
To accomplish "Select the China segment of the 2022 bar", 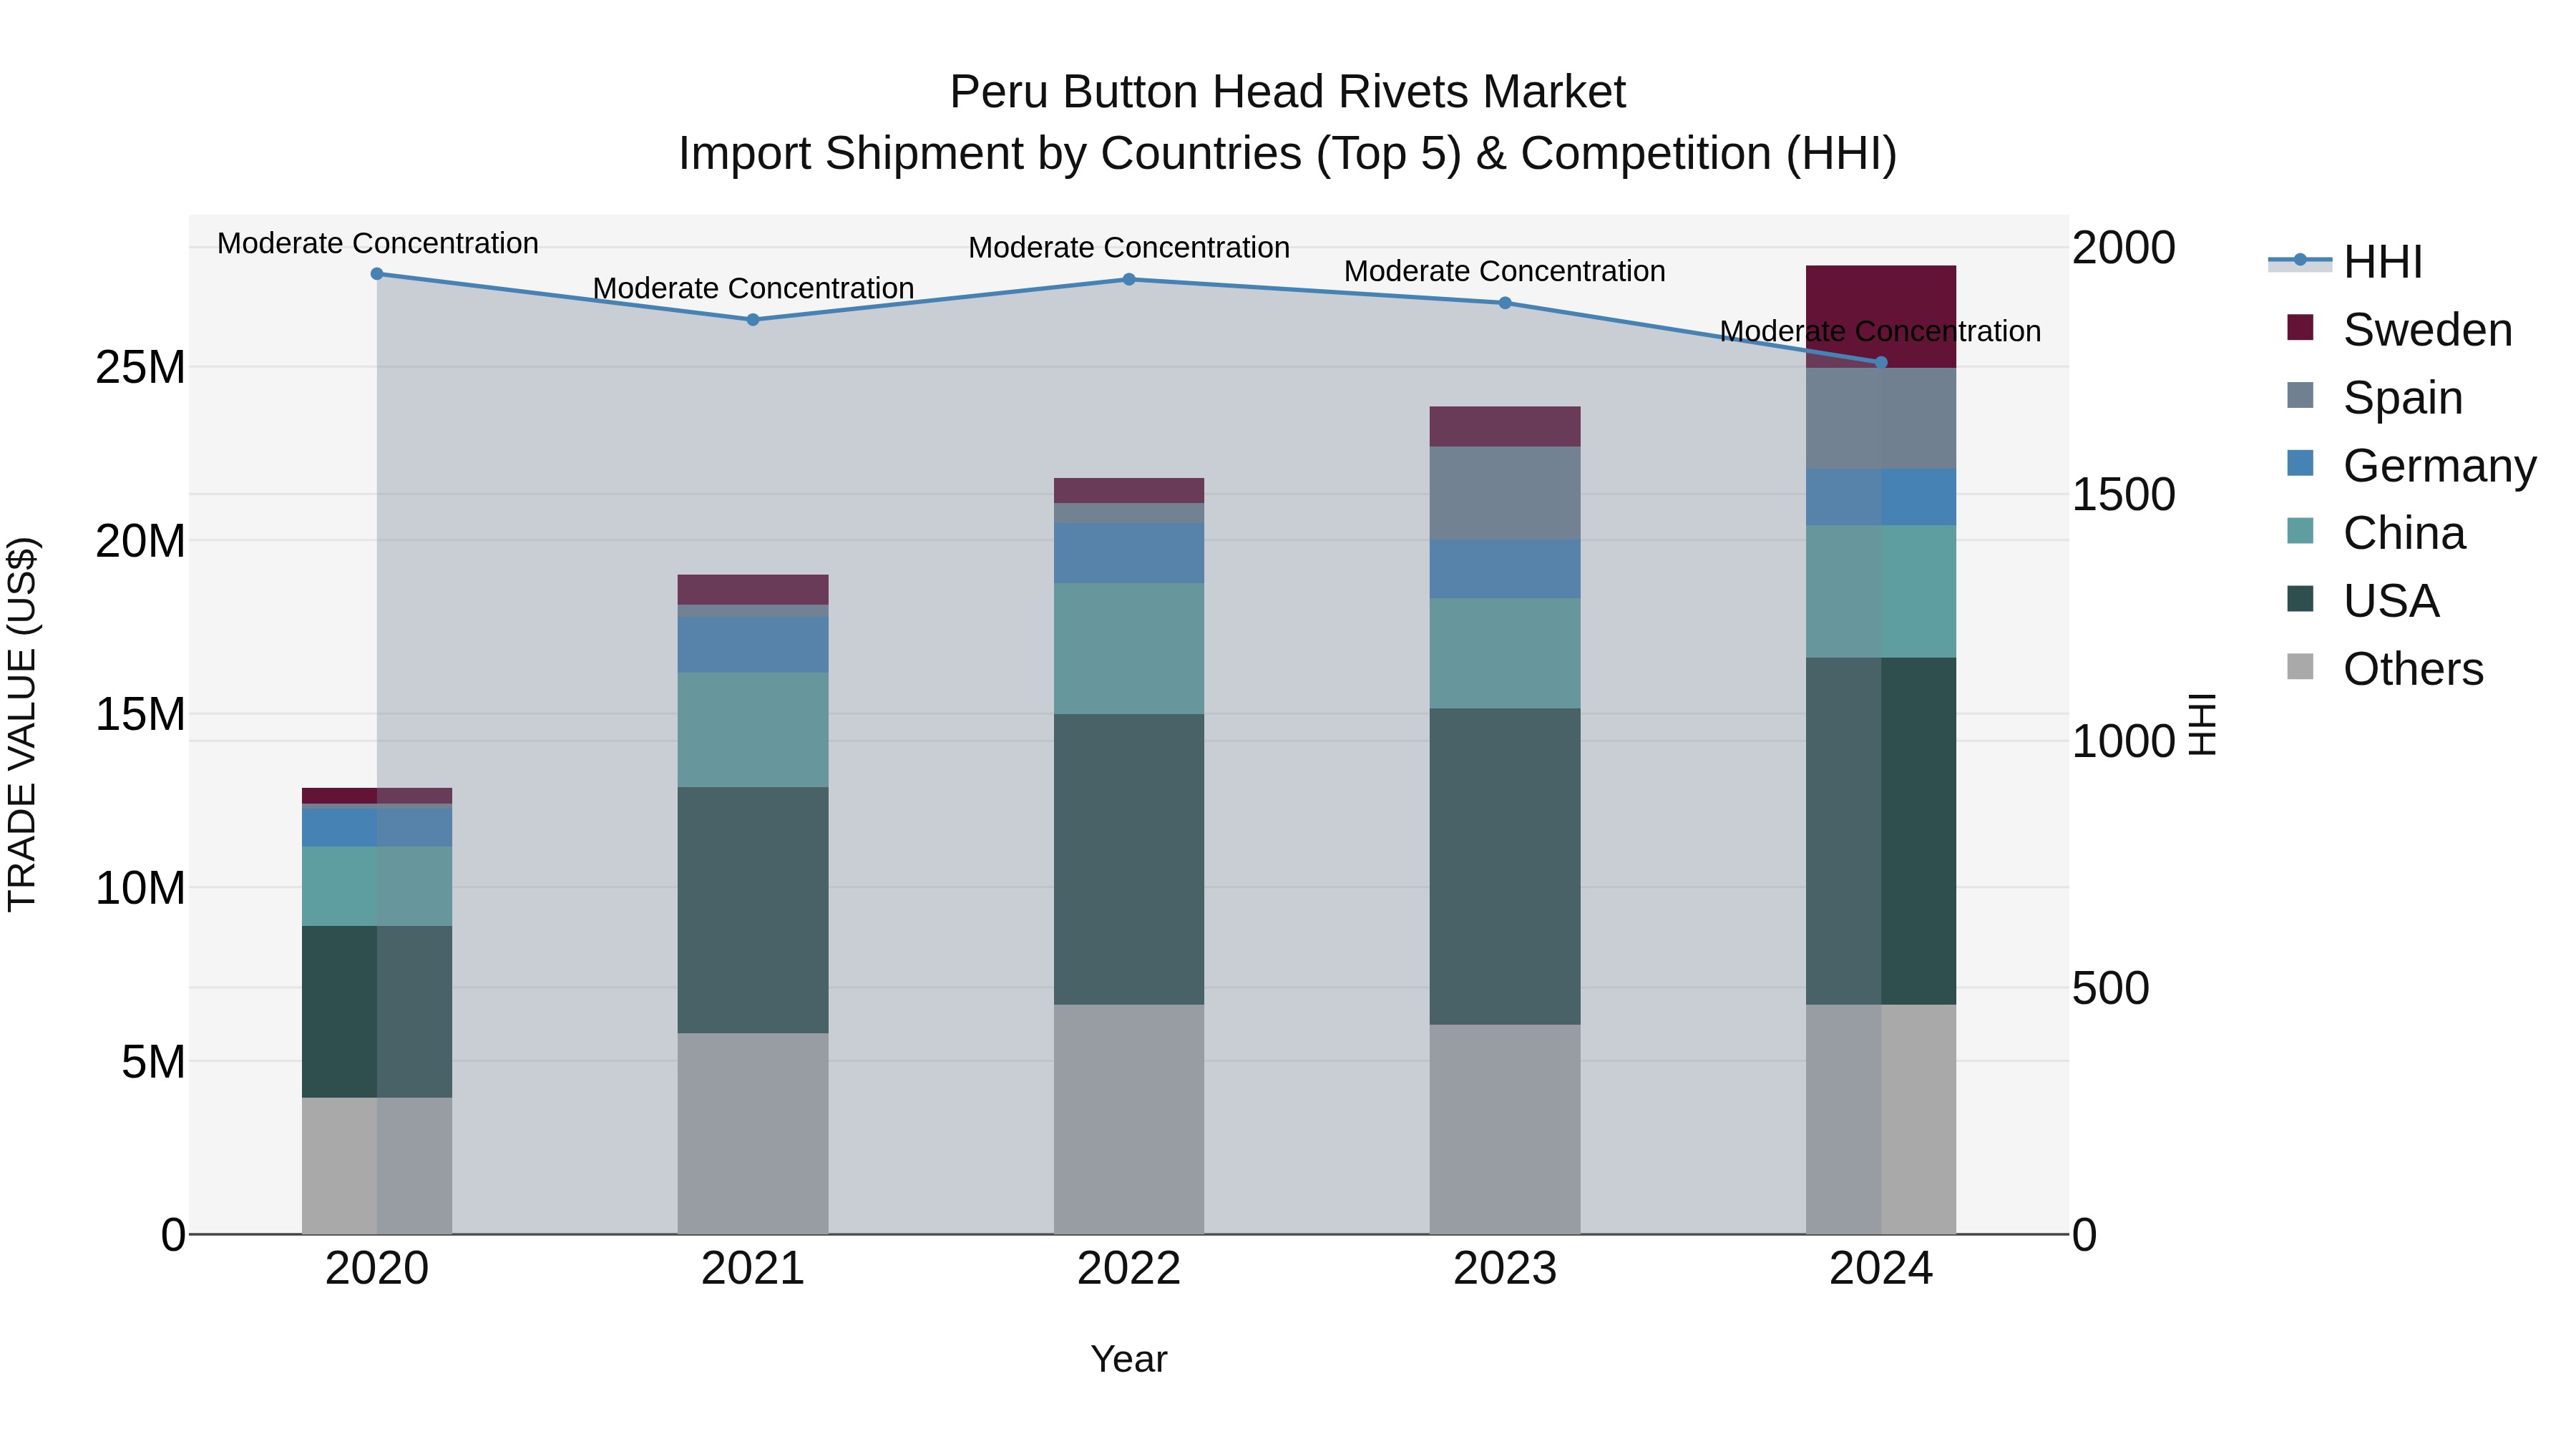I will click(1129, 648).
